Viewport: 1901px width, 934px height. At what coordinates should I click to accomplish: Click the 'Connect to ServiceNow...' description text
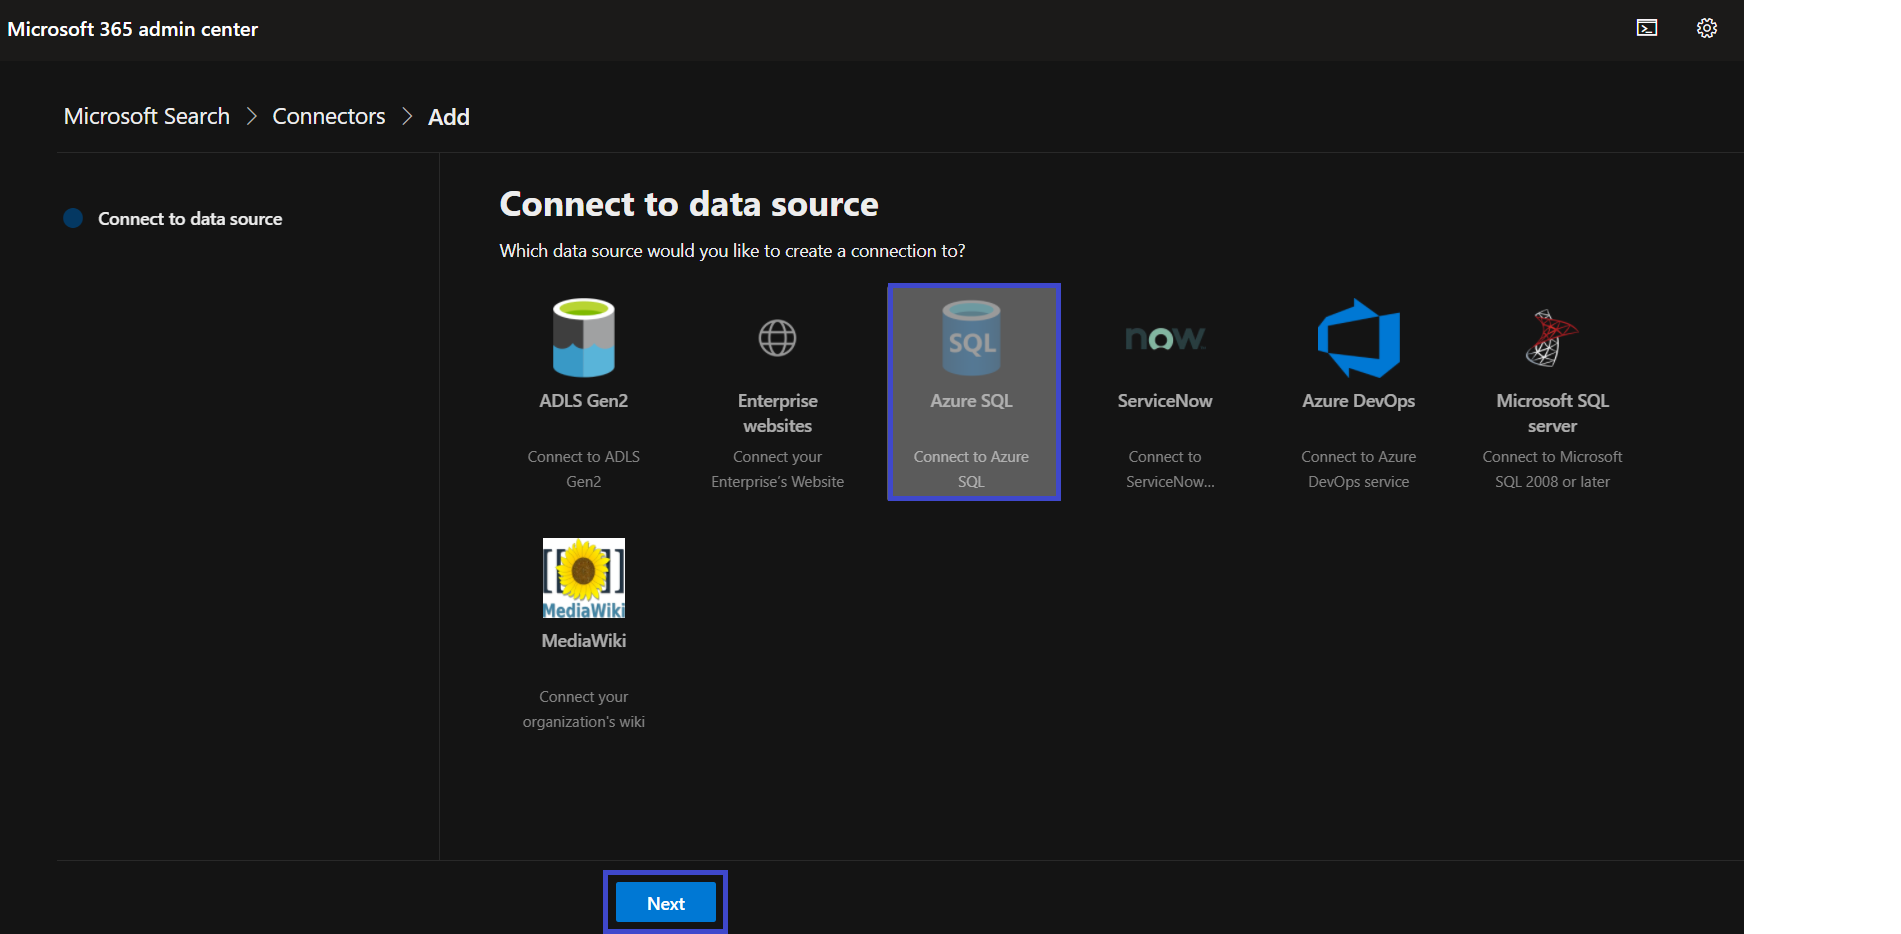click(x=1164, y=468)
